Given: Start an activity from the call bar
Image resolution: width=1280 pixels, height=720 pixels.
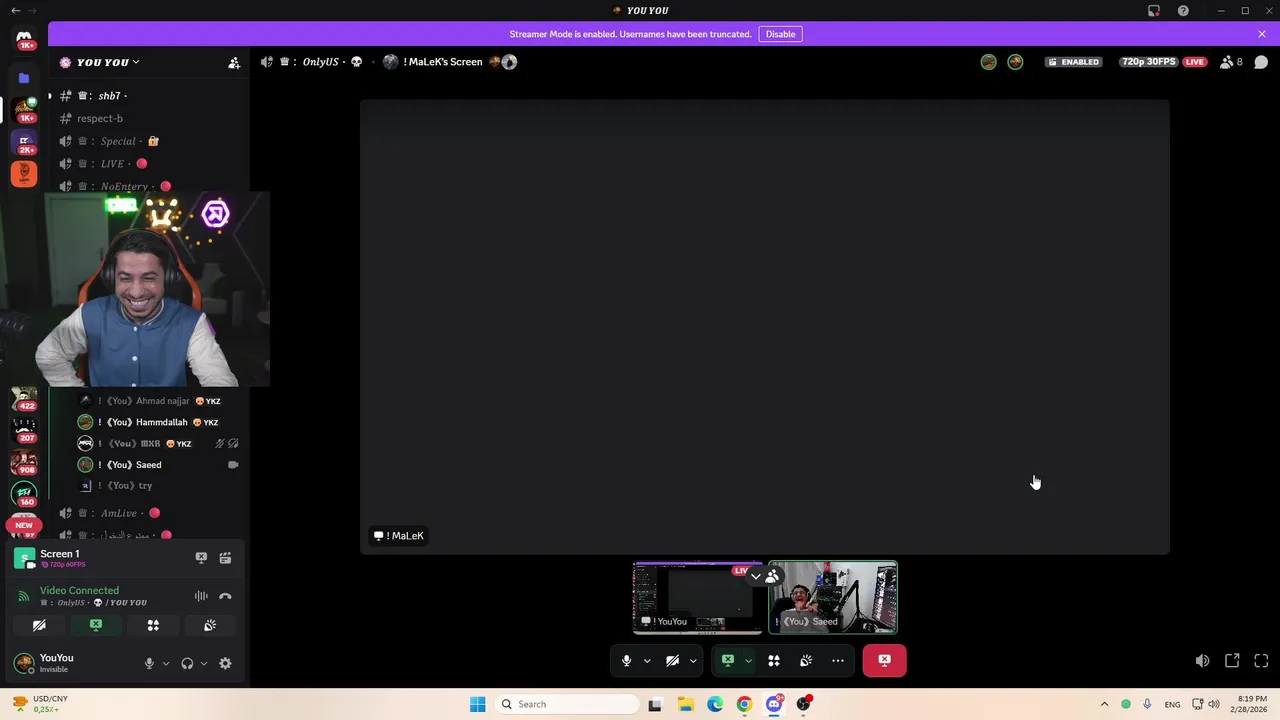Looking at the screenshot, I should coord(774,661).
